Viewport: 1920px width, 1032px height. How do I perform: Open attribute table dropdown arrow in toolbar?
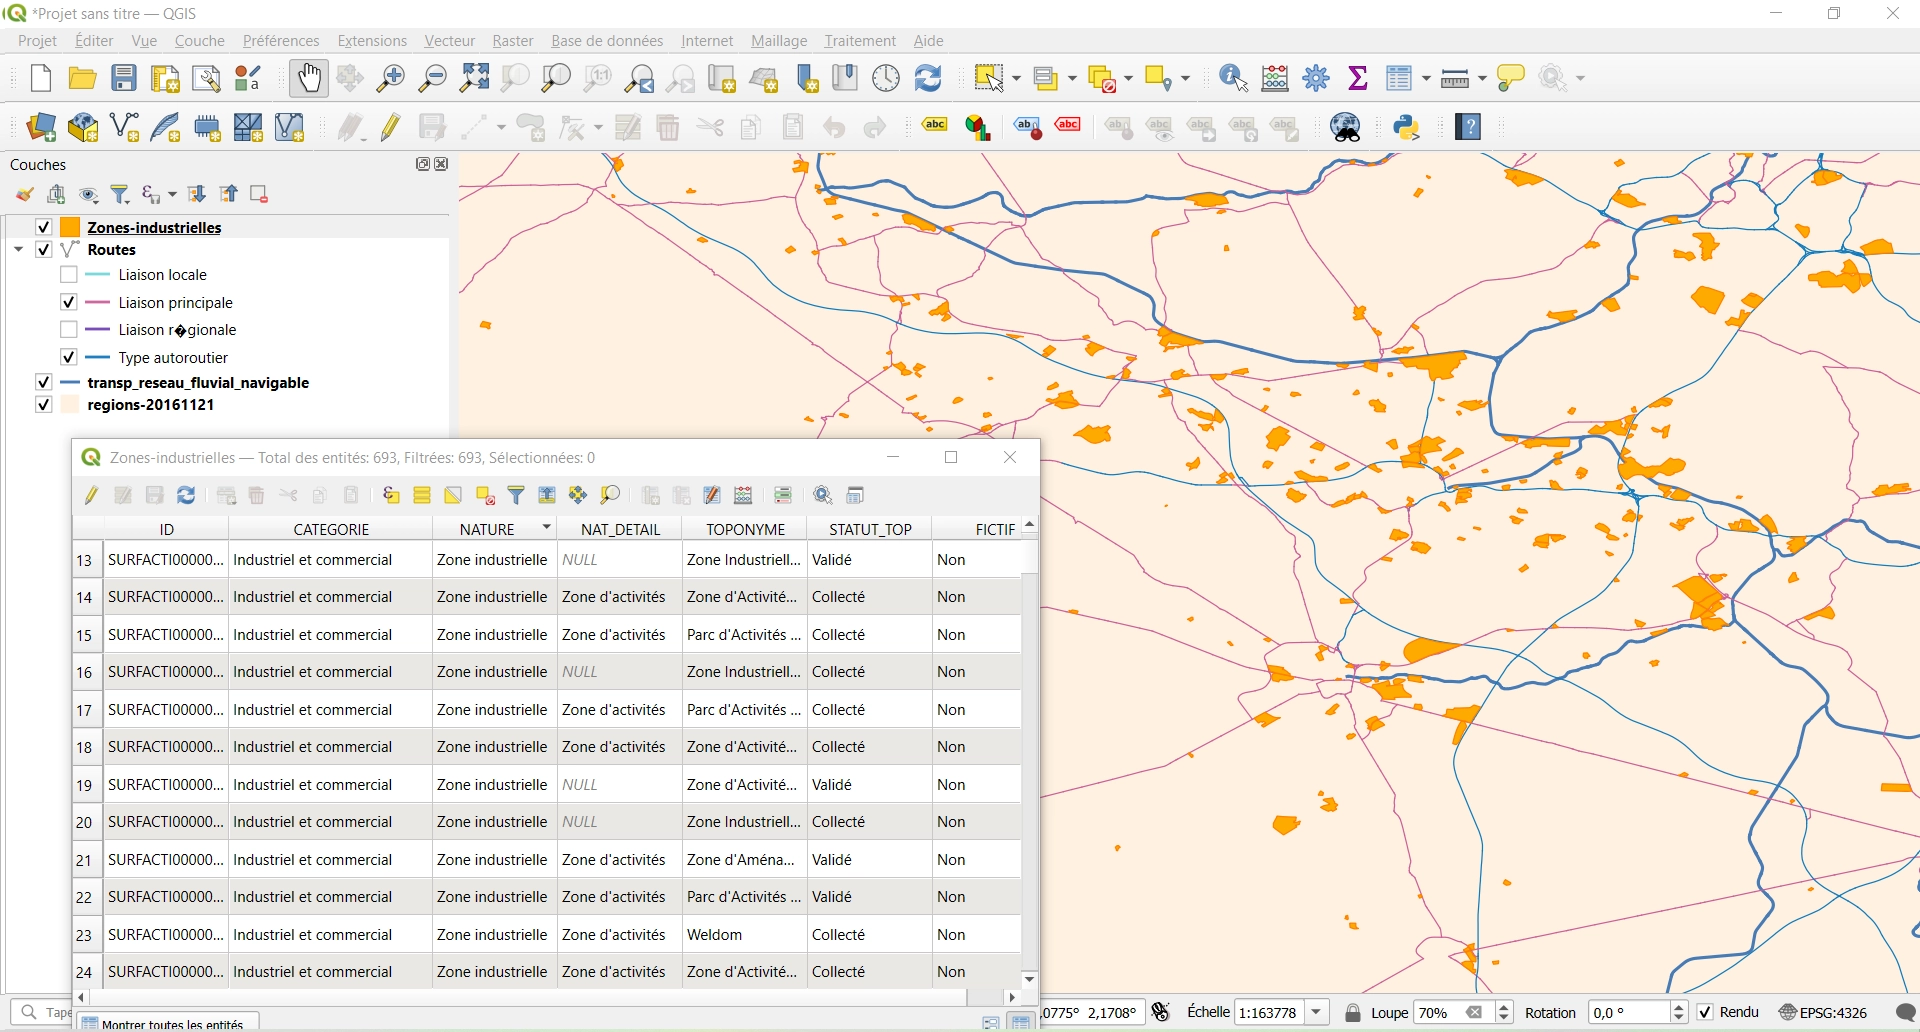(x=1427, y=78)
